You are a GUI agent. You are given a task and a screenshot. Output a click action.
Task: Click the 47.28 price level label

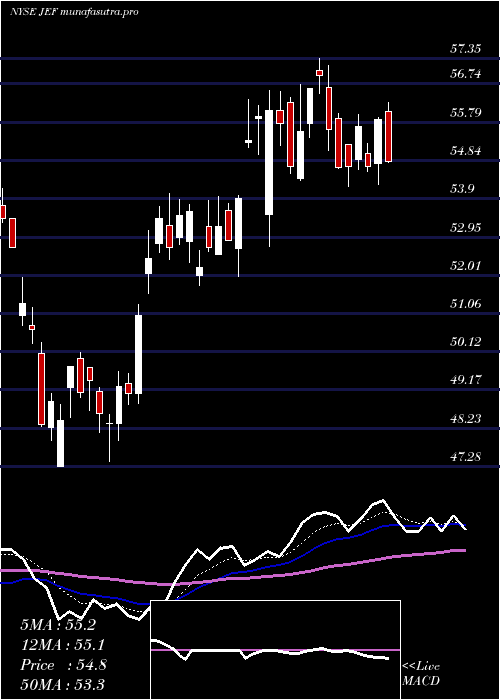click(466, 457)
